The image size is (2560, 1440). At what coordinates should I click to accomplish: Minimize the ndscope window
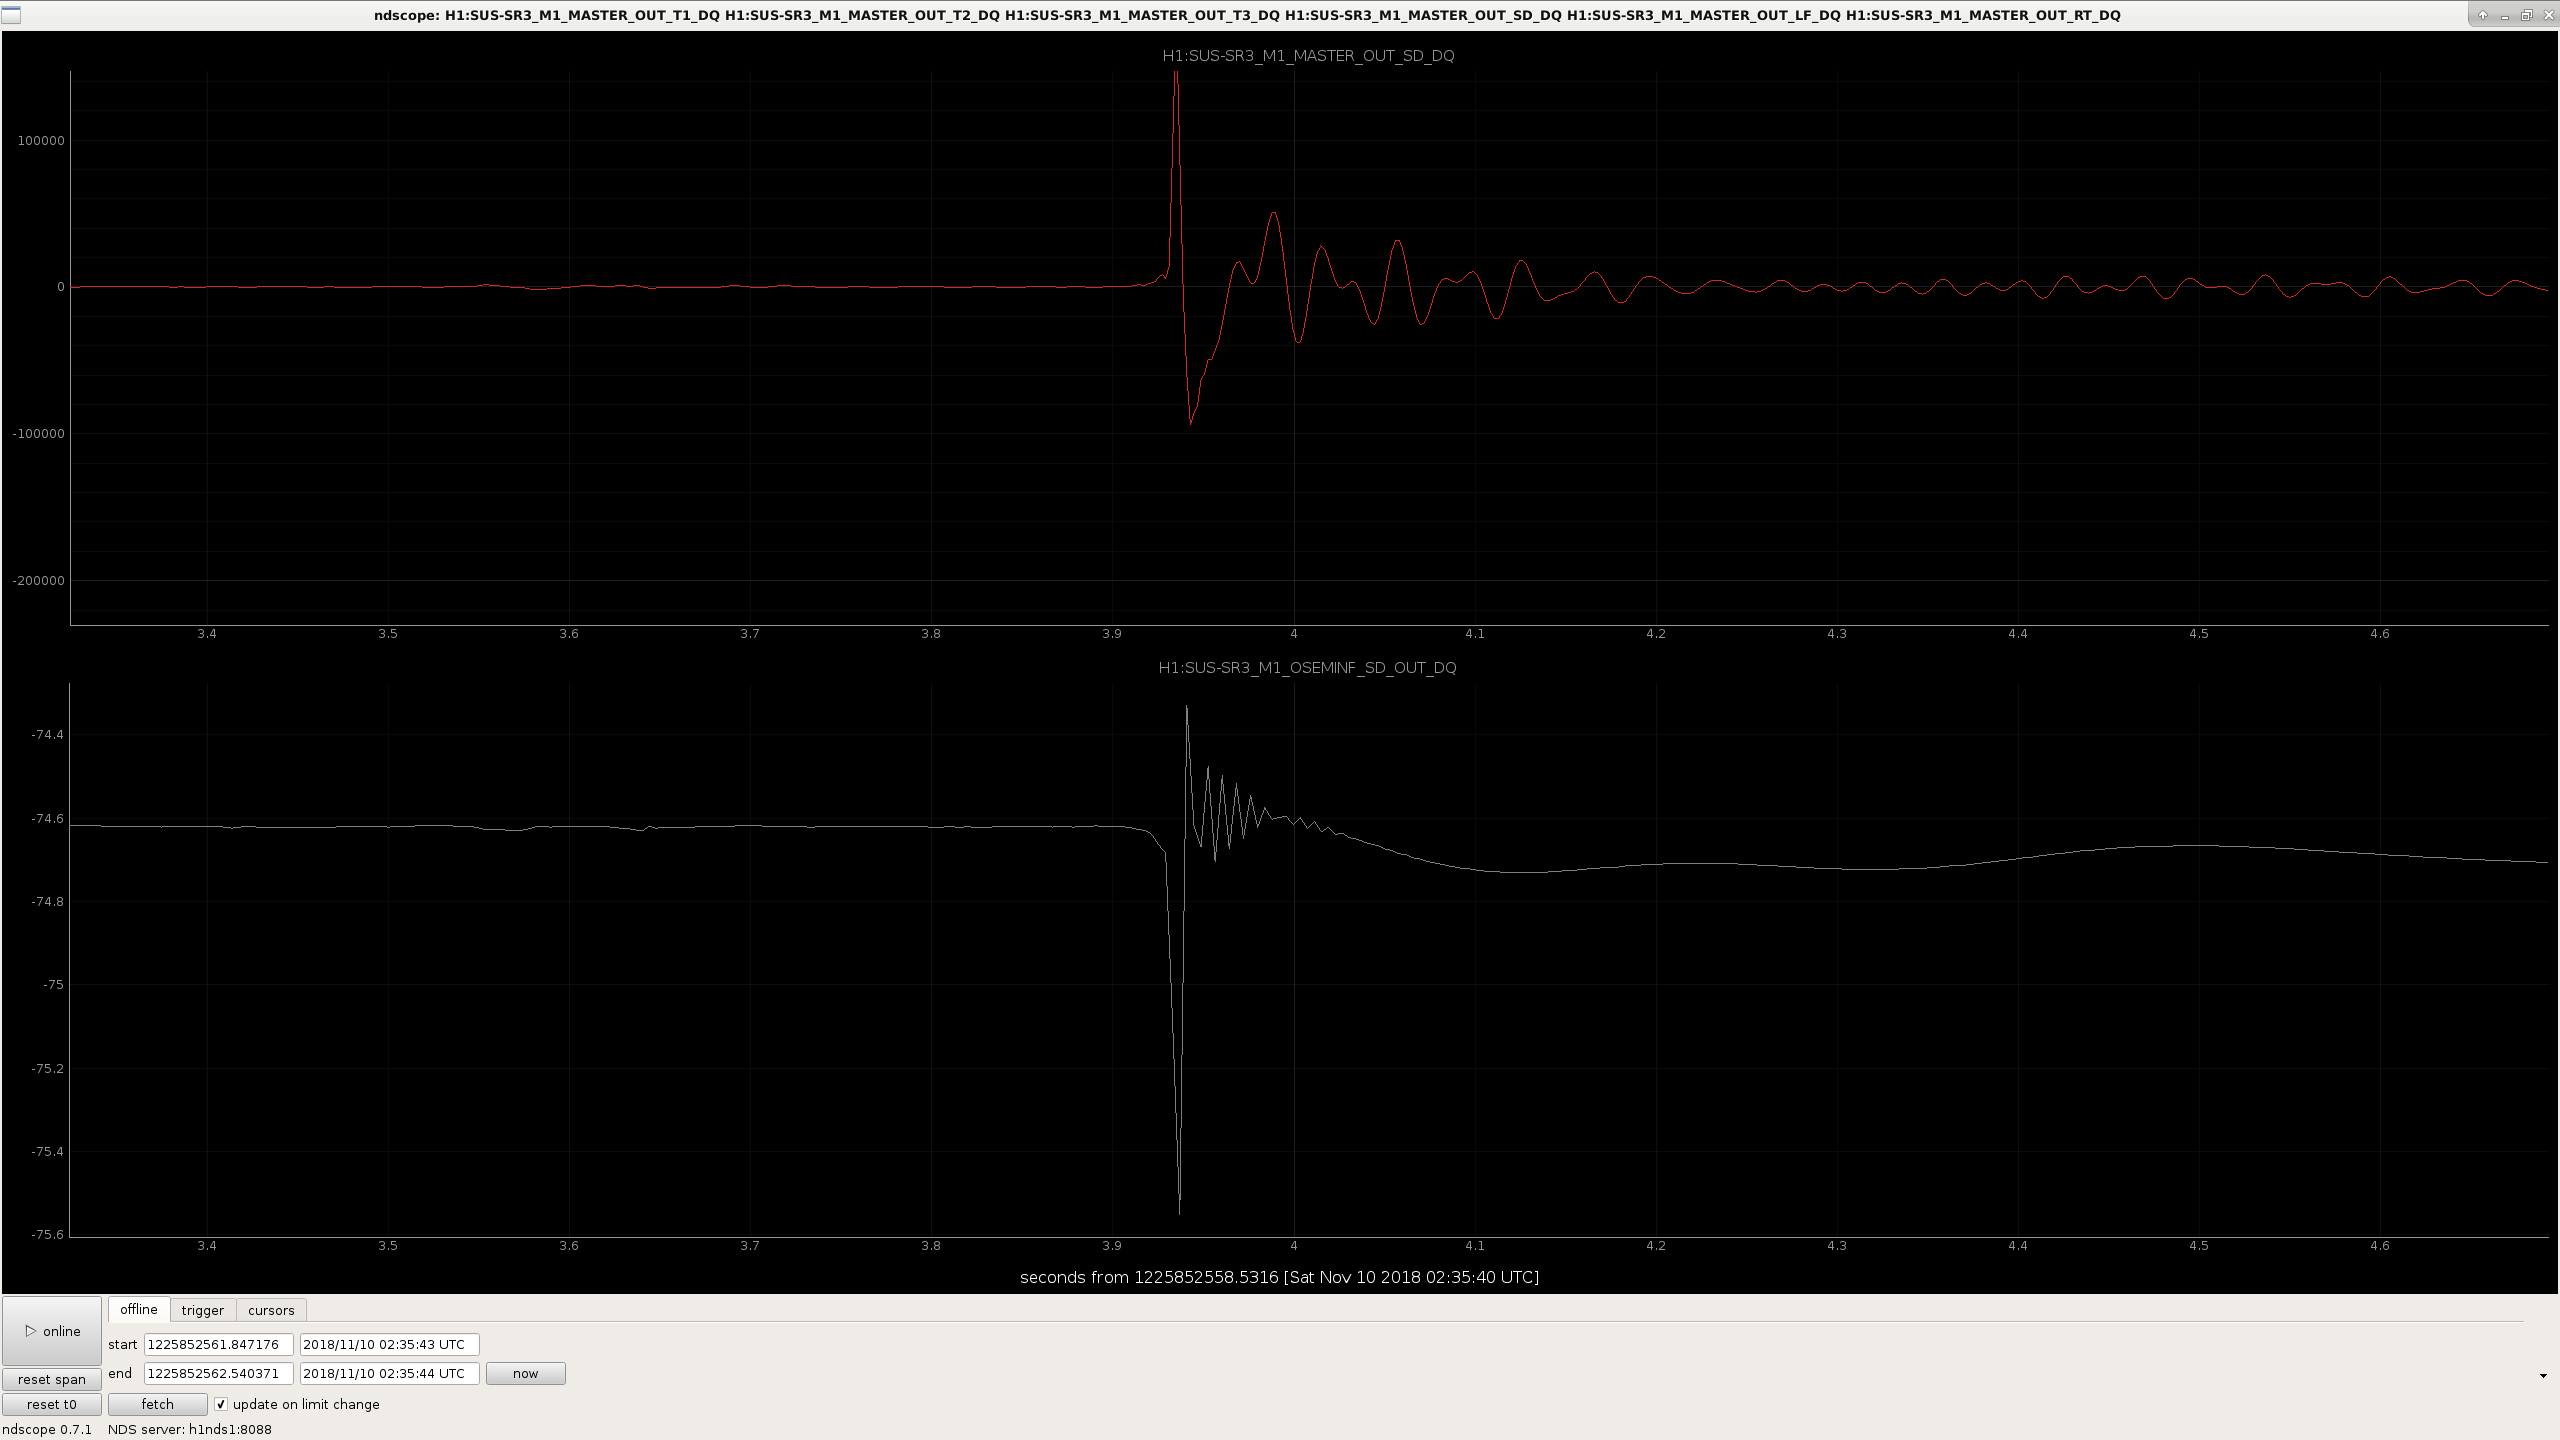point(2504,15)
